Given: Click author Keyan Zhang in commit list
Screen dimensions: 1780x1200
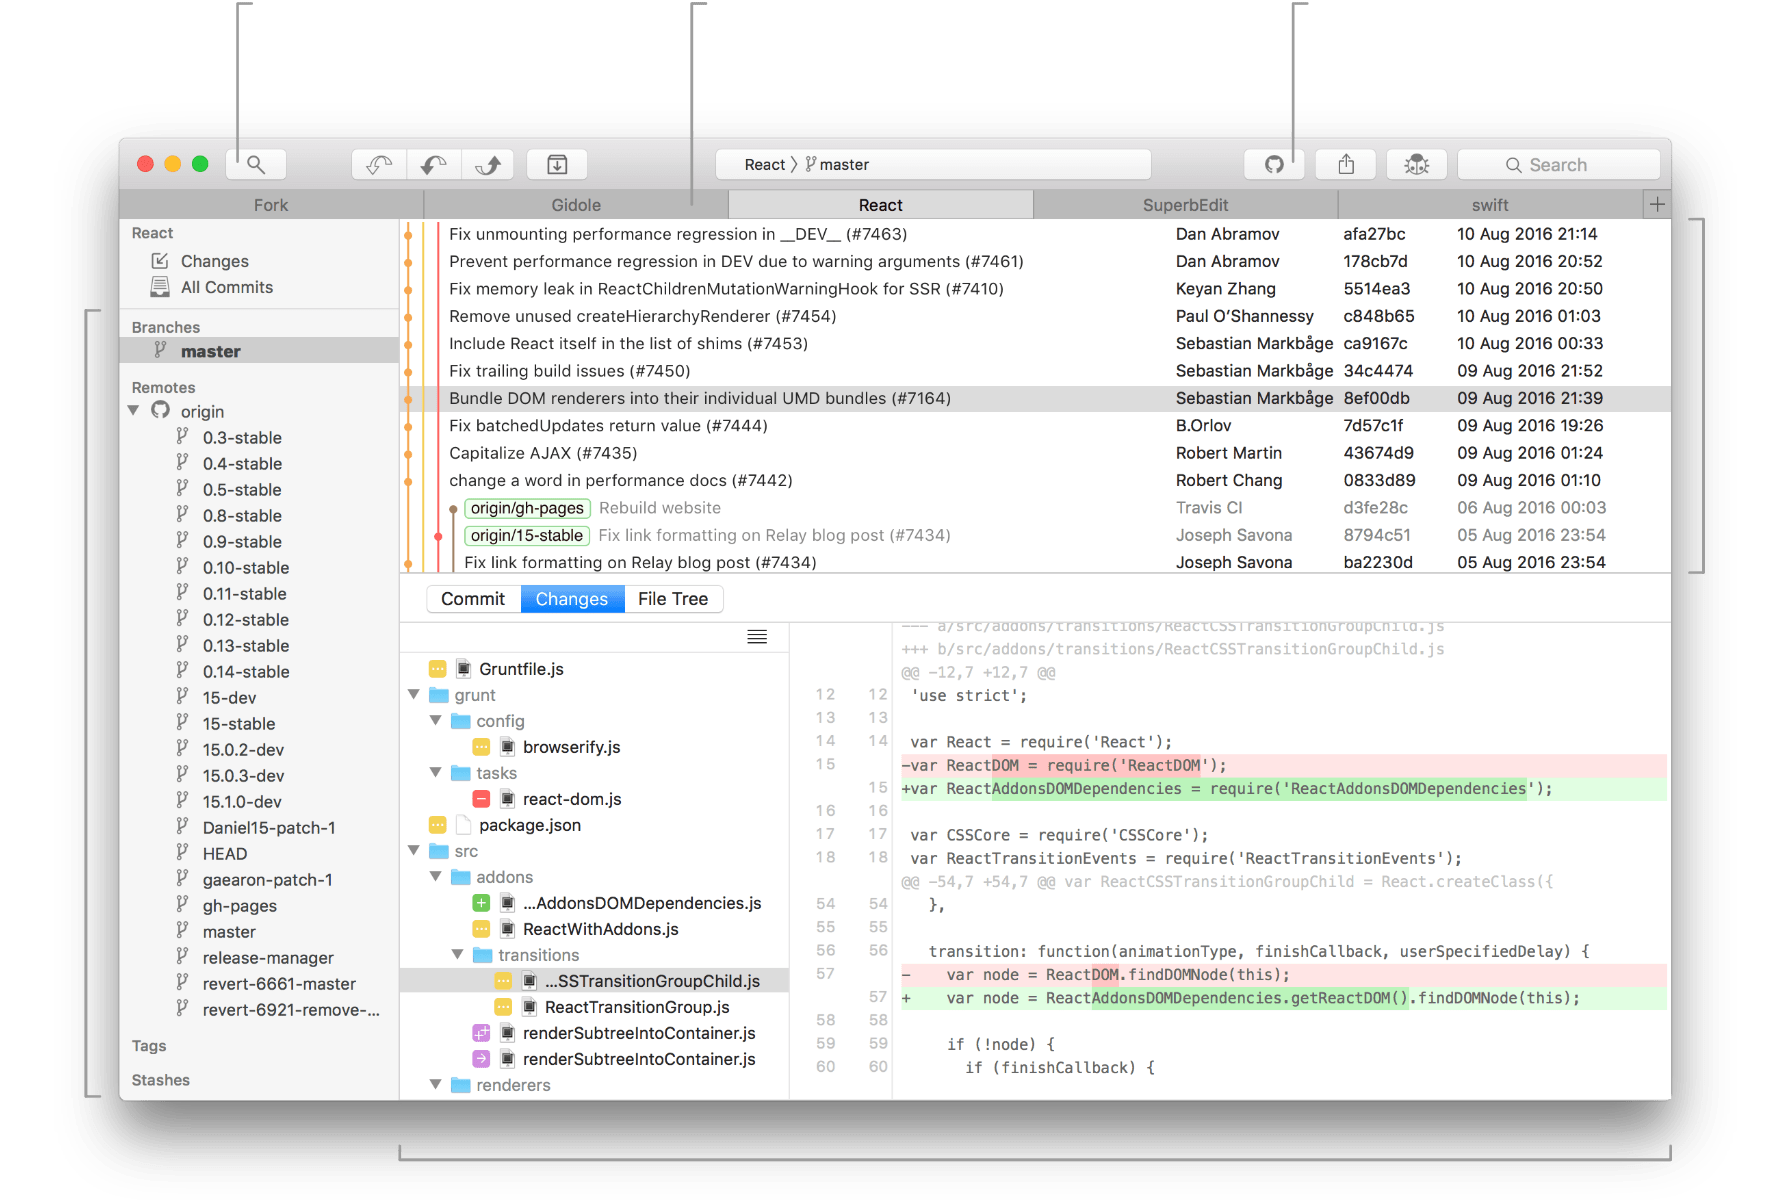Looking at the screenshot, I should tap(1225, 288).
